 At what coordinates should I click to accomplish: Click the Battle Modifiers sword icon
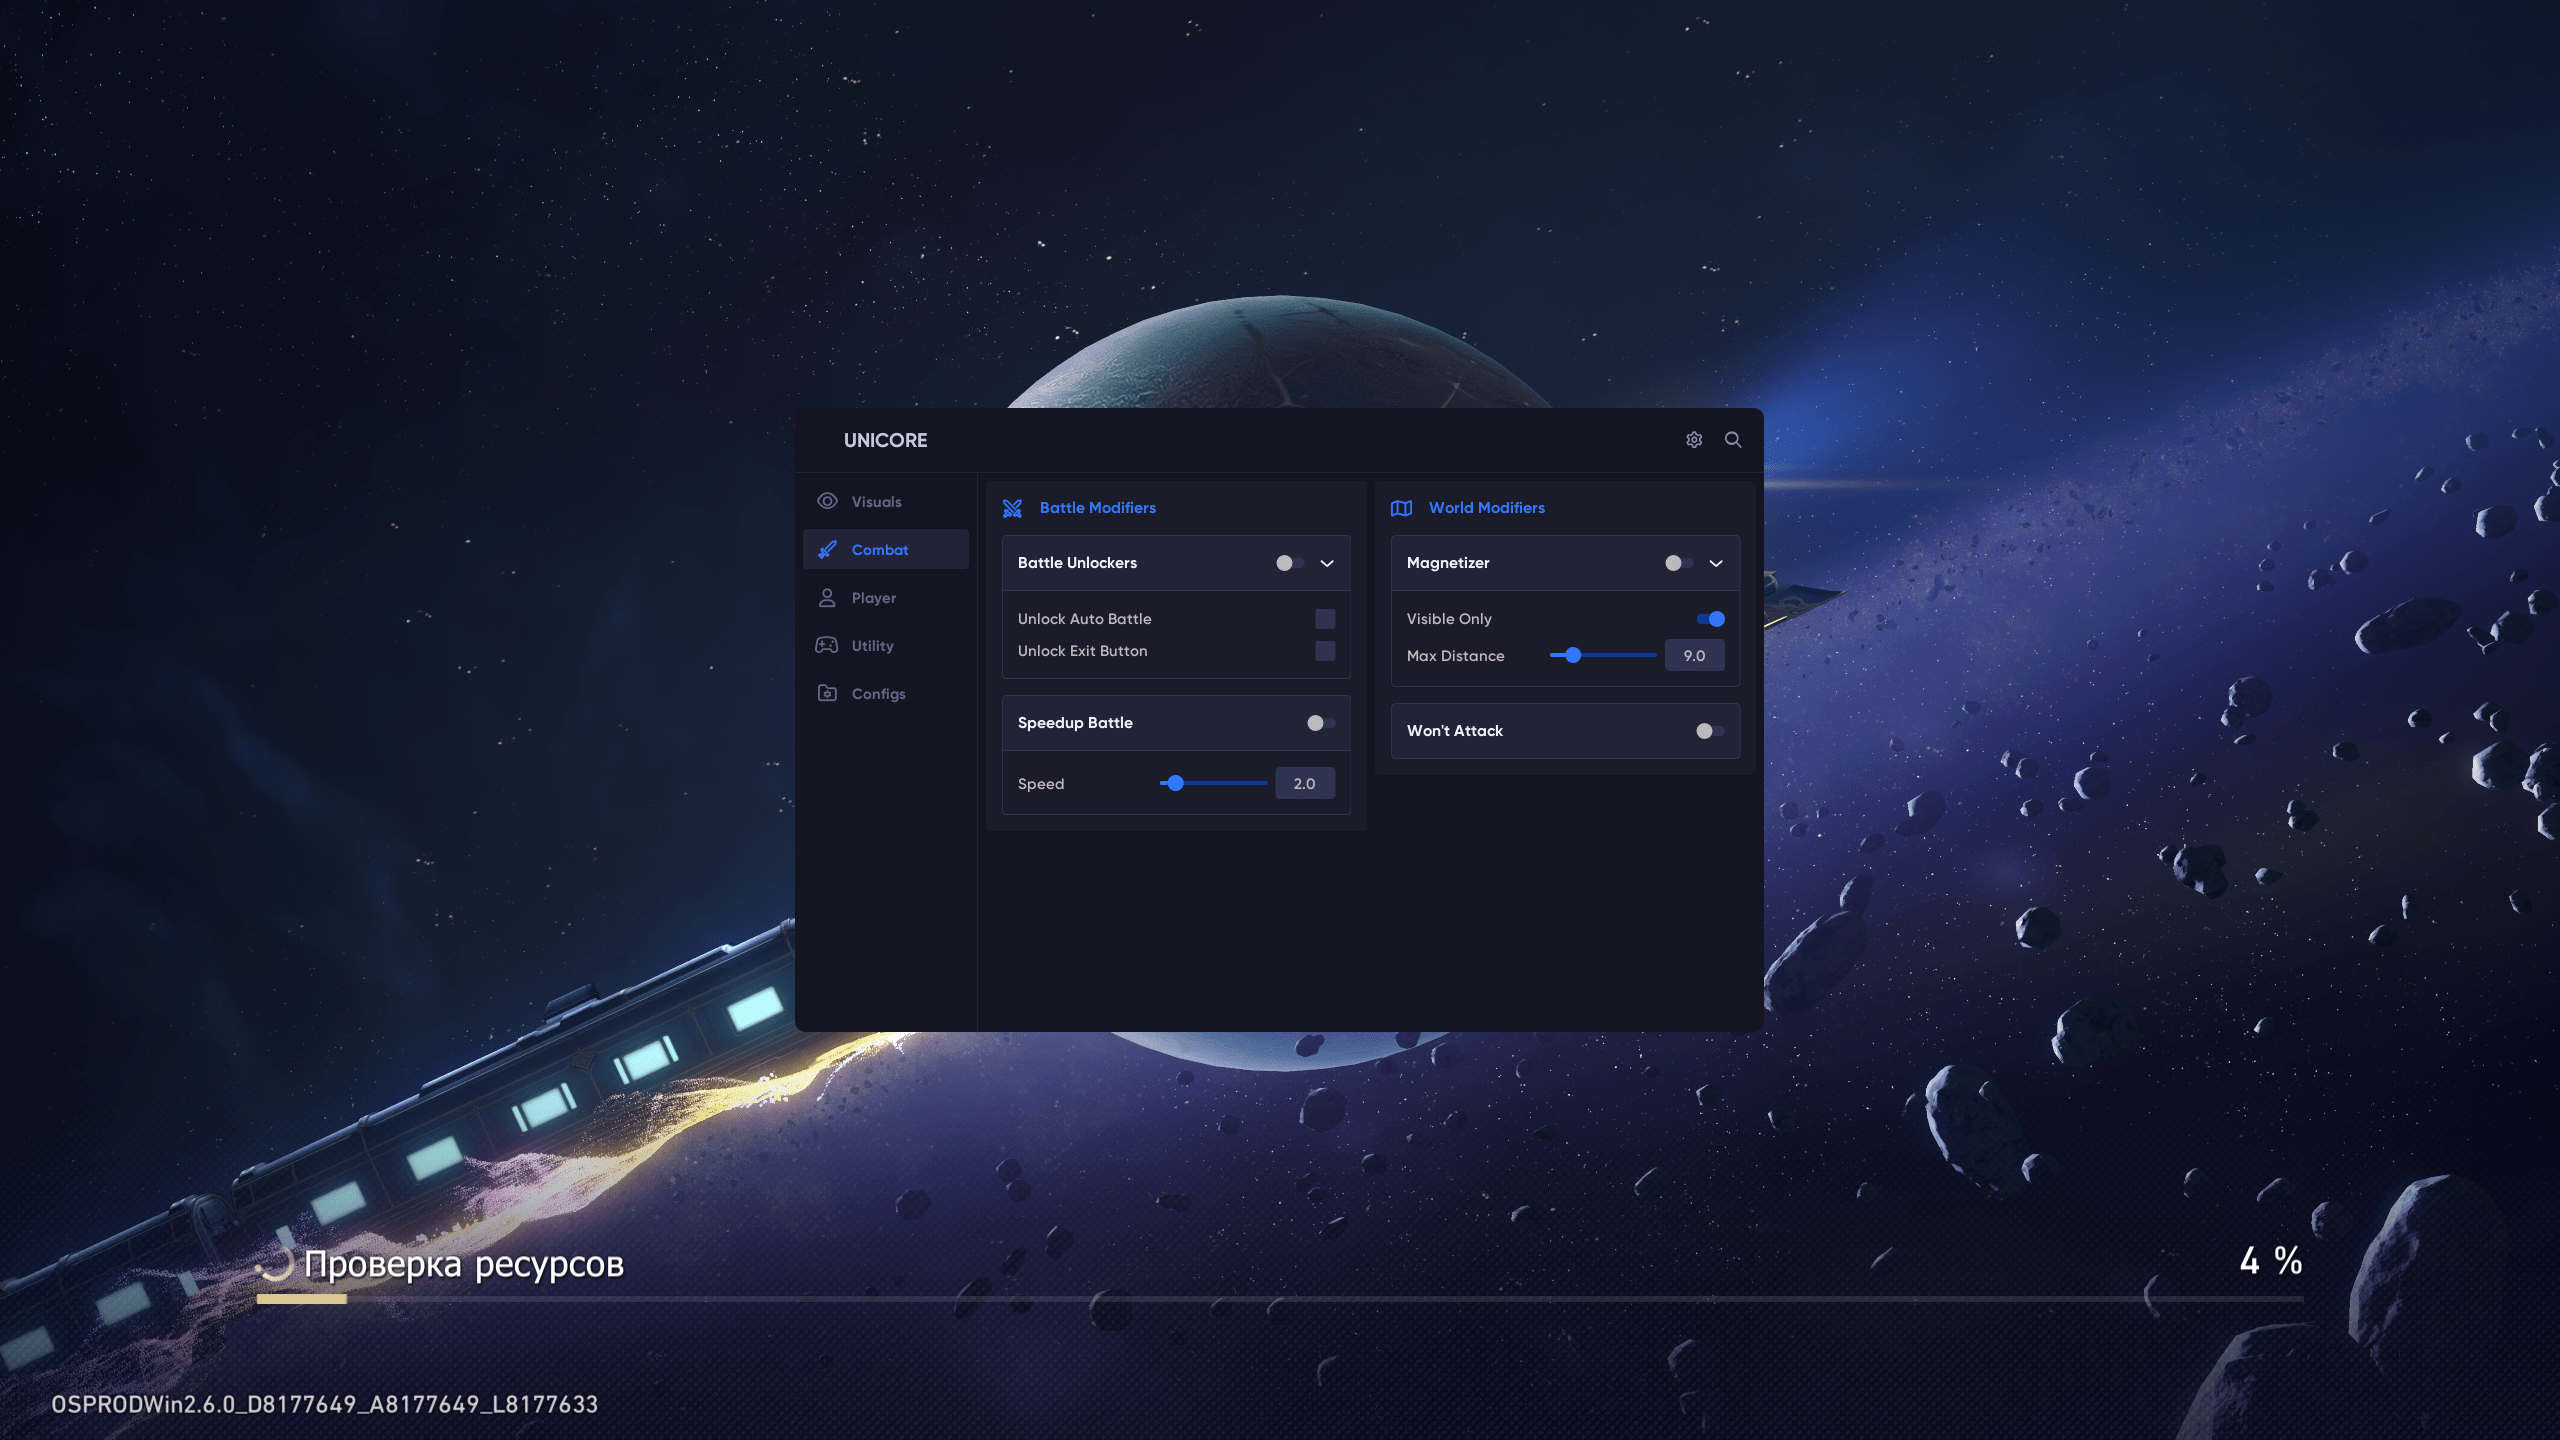1013,508
